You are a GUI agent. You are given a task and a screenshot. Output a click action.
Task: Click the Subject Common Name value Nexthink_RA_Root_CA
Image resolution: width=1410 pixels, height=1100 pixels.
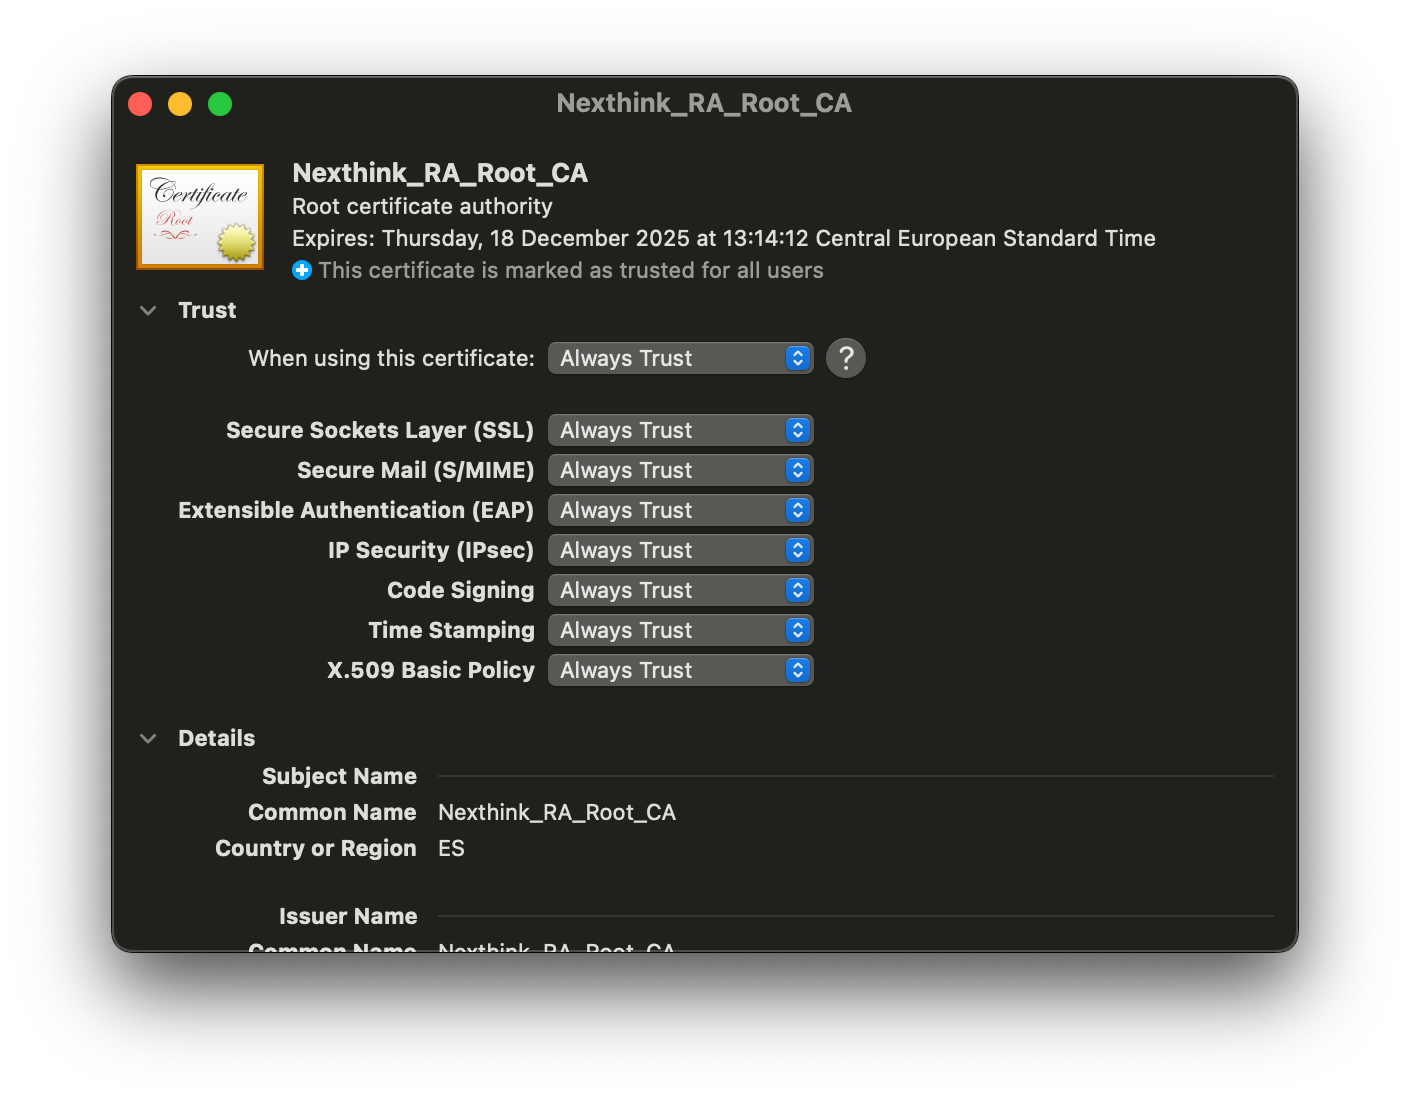(557, 812)
